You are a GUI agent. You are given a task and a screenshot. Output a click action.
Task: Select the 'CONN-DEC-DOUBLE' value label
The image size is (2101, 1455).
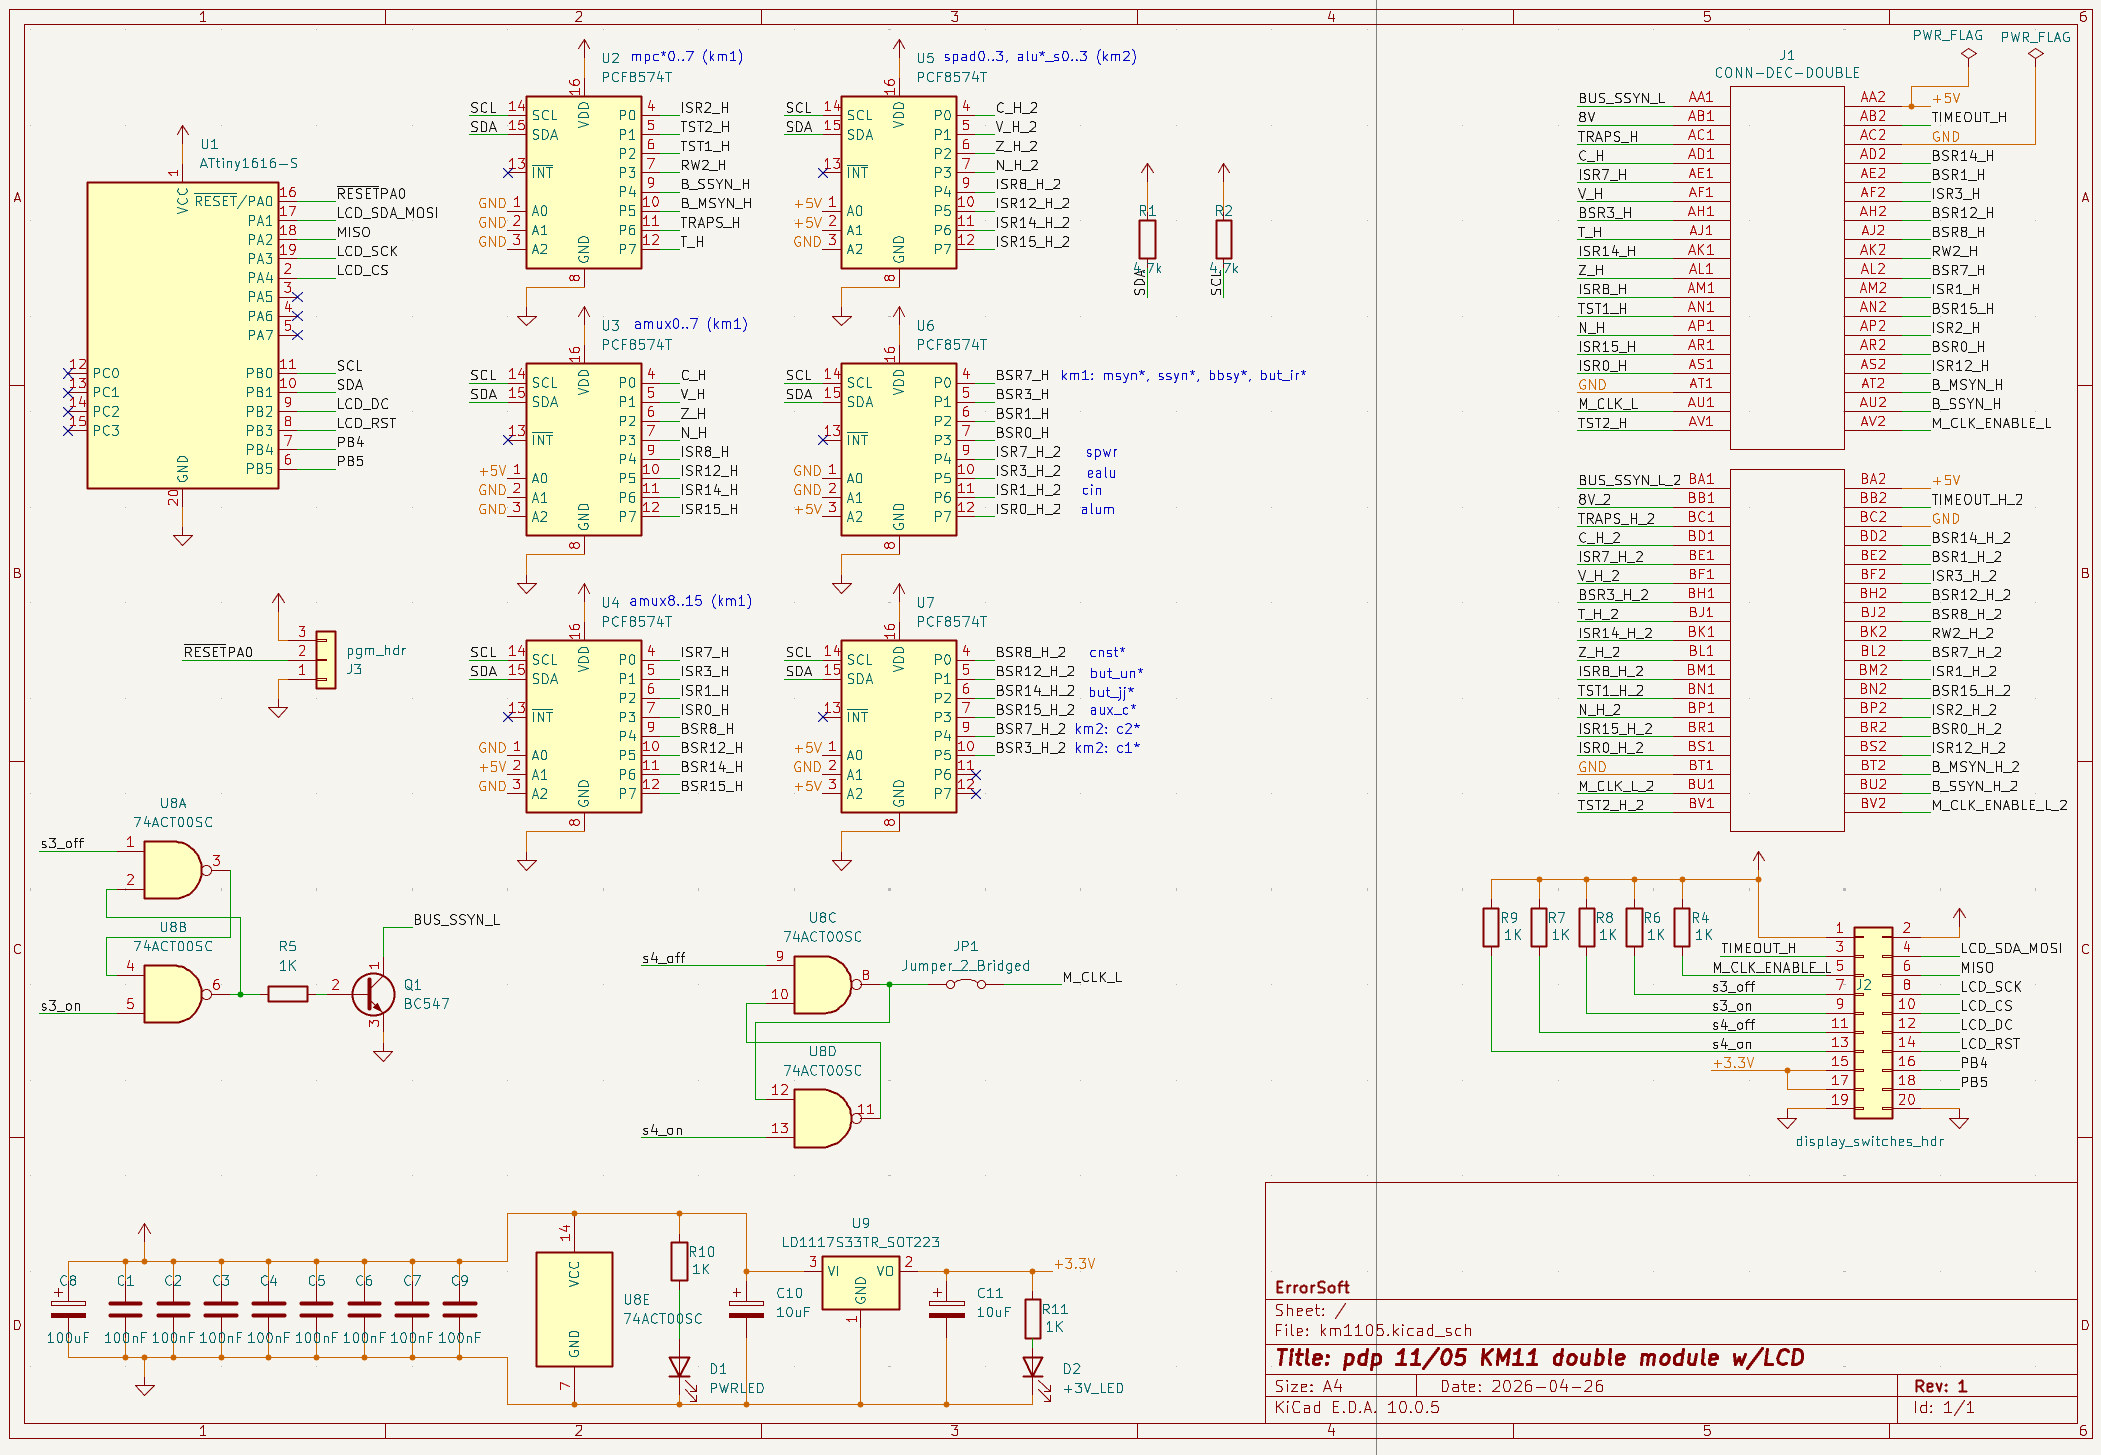(1787, 73)
